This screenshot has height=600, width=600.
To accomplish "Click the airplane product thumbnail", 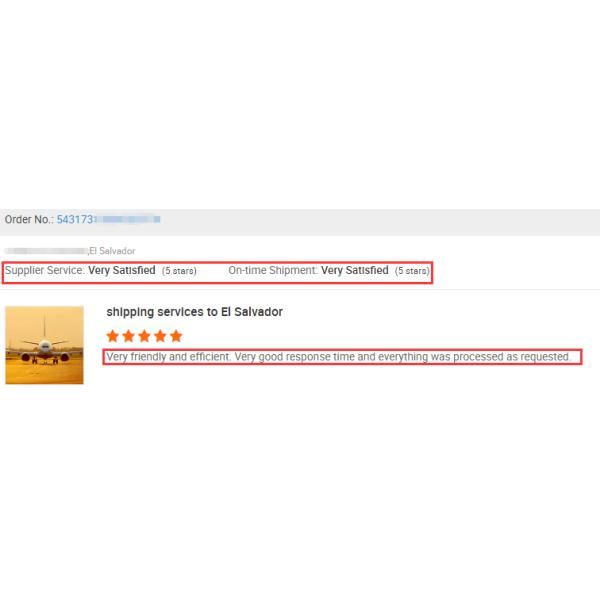I will pyautogui.click(x=44, y=345).
